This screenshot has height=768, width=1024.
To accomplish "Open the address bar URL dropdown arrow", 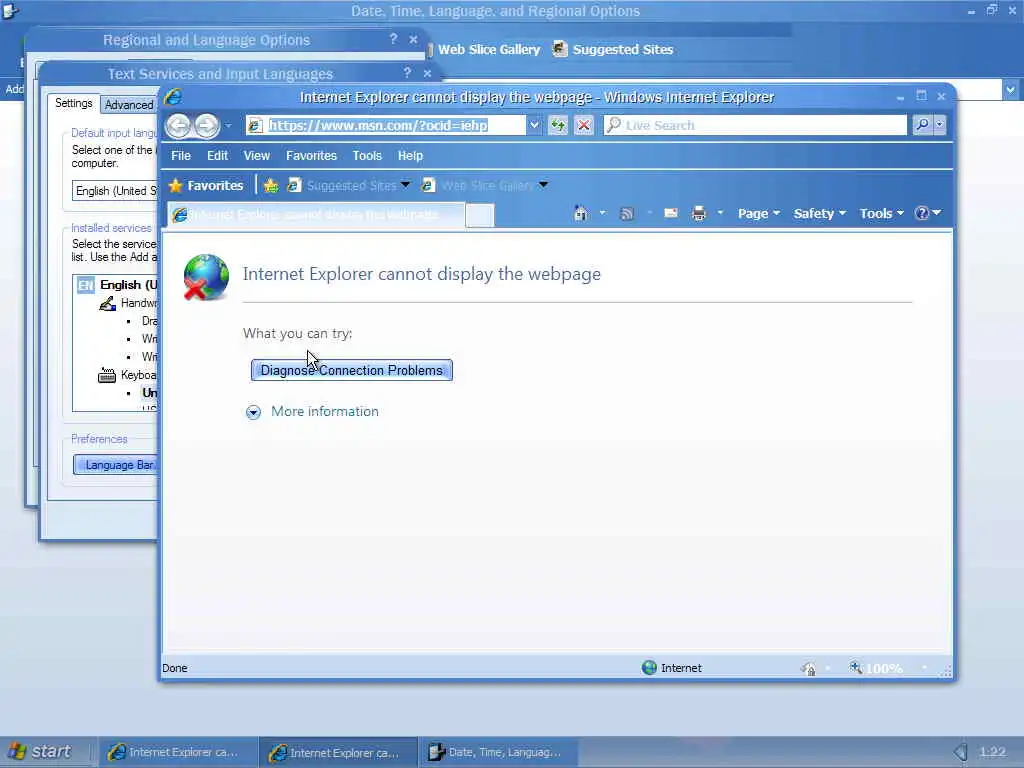I will tap(534, 125).
